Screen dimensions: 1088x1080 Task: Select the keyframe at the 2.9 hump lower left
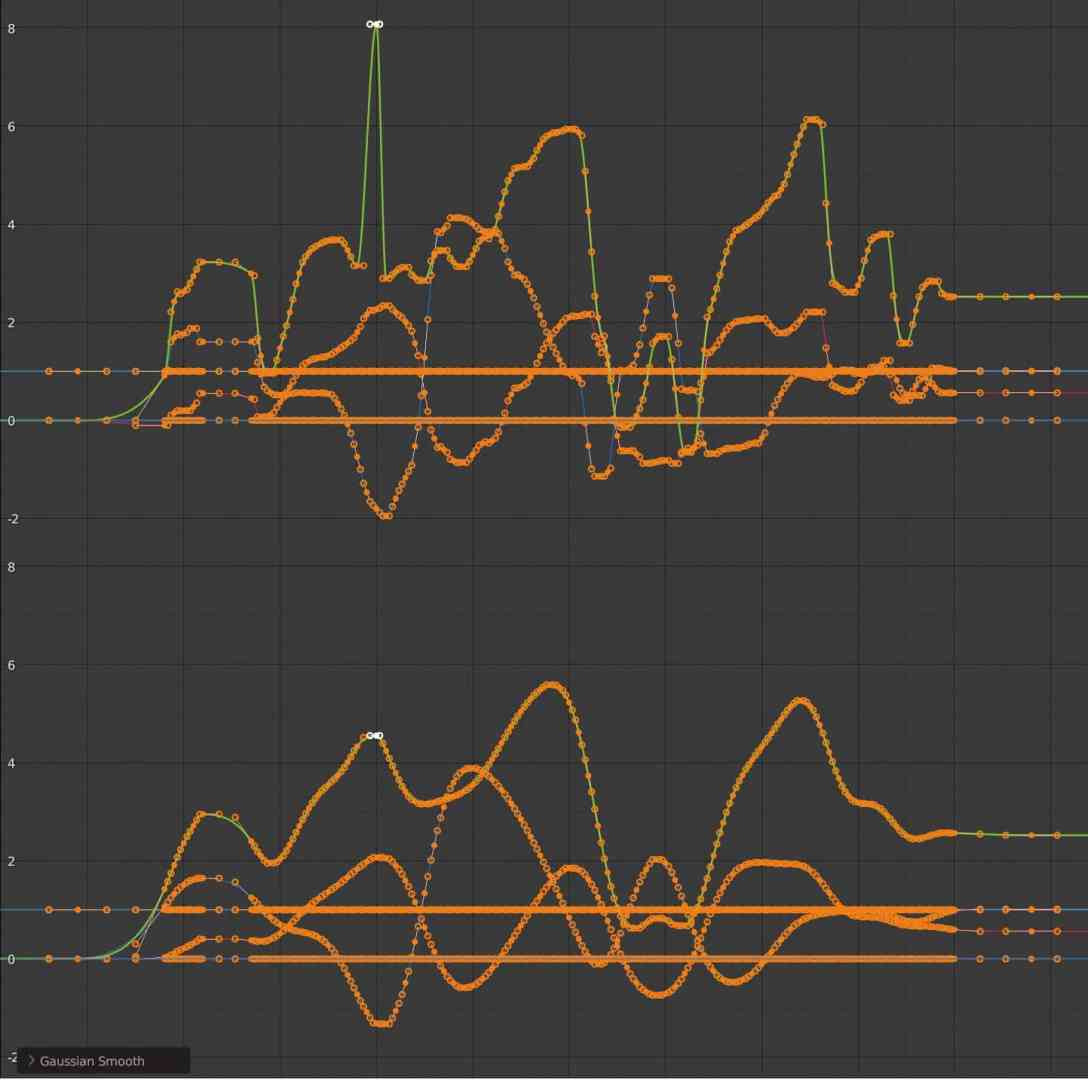pyautogui.click(x=210, y=812)
